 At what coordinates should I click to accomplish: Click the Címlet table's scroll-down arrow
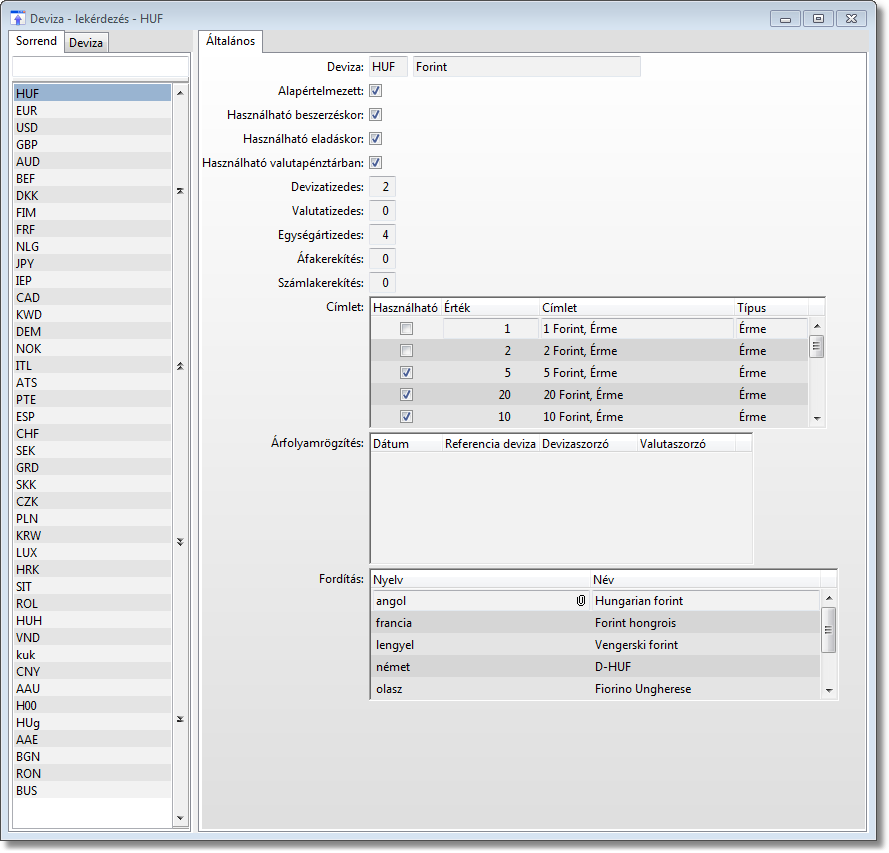tap(816, 418)
